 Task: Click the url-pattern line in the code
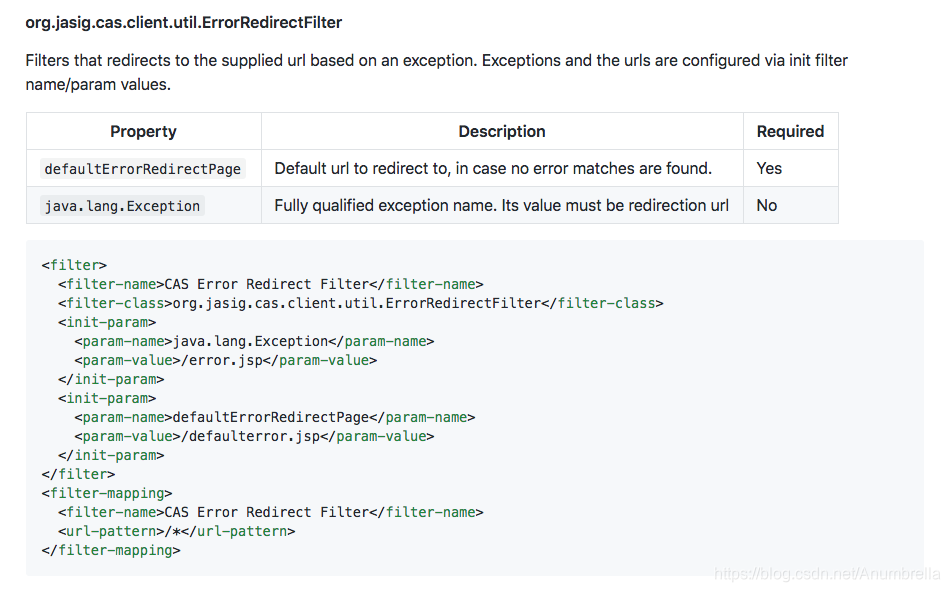tap(176, 531)
